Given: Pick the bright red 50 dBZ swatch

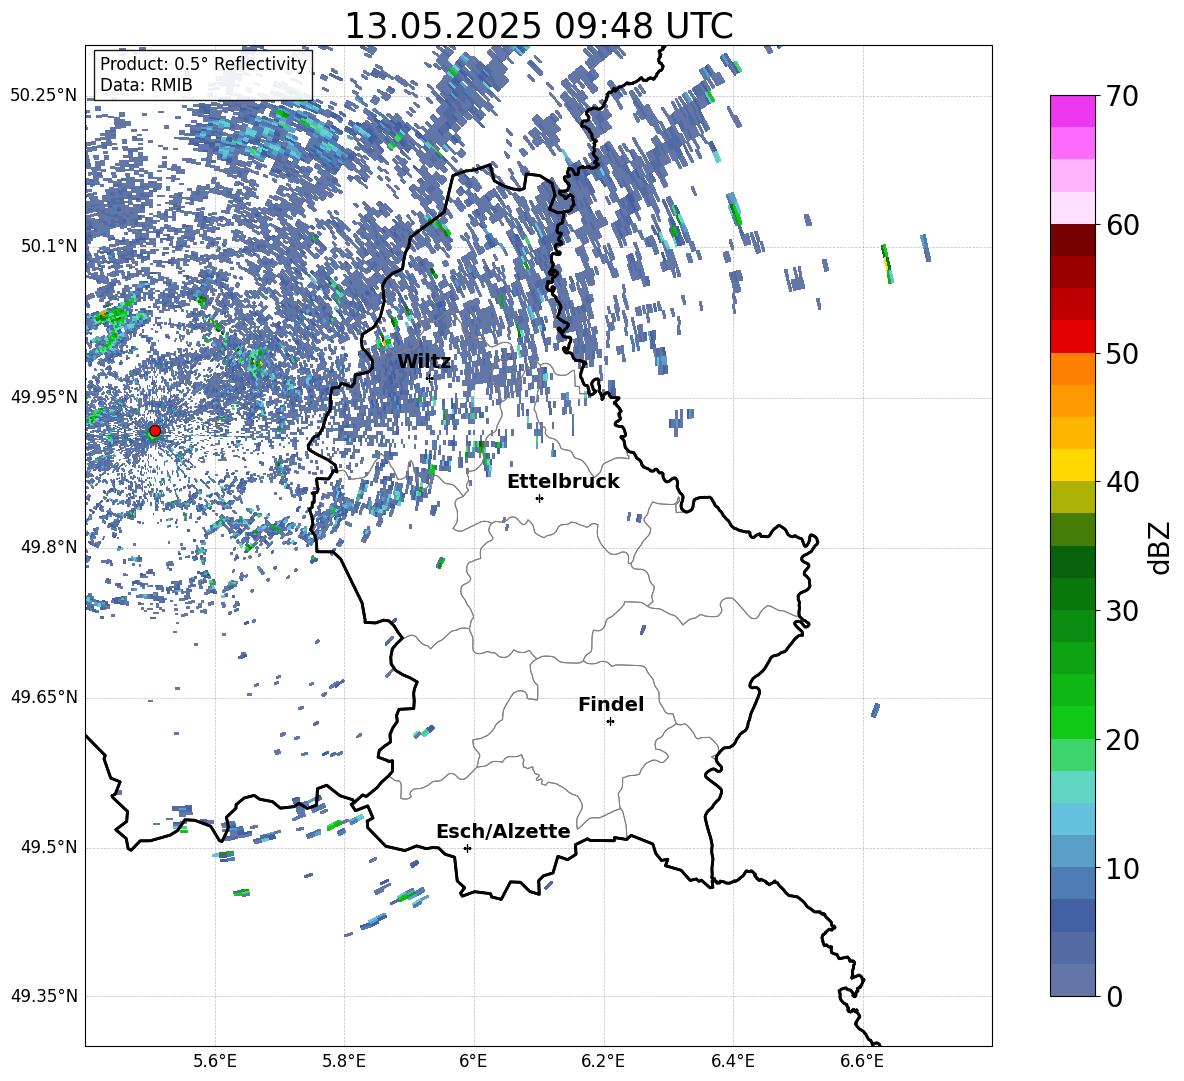Looking at the screenshot, I should [x=1073, y=337].
